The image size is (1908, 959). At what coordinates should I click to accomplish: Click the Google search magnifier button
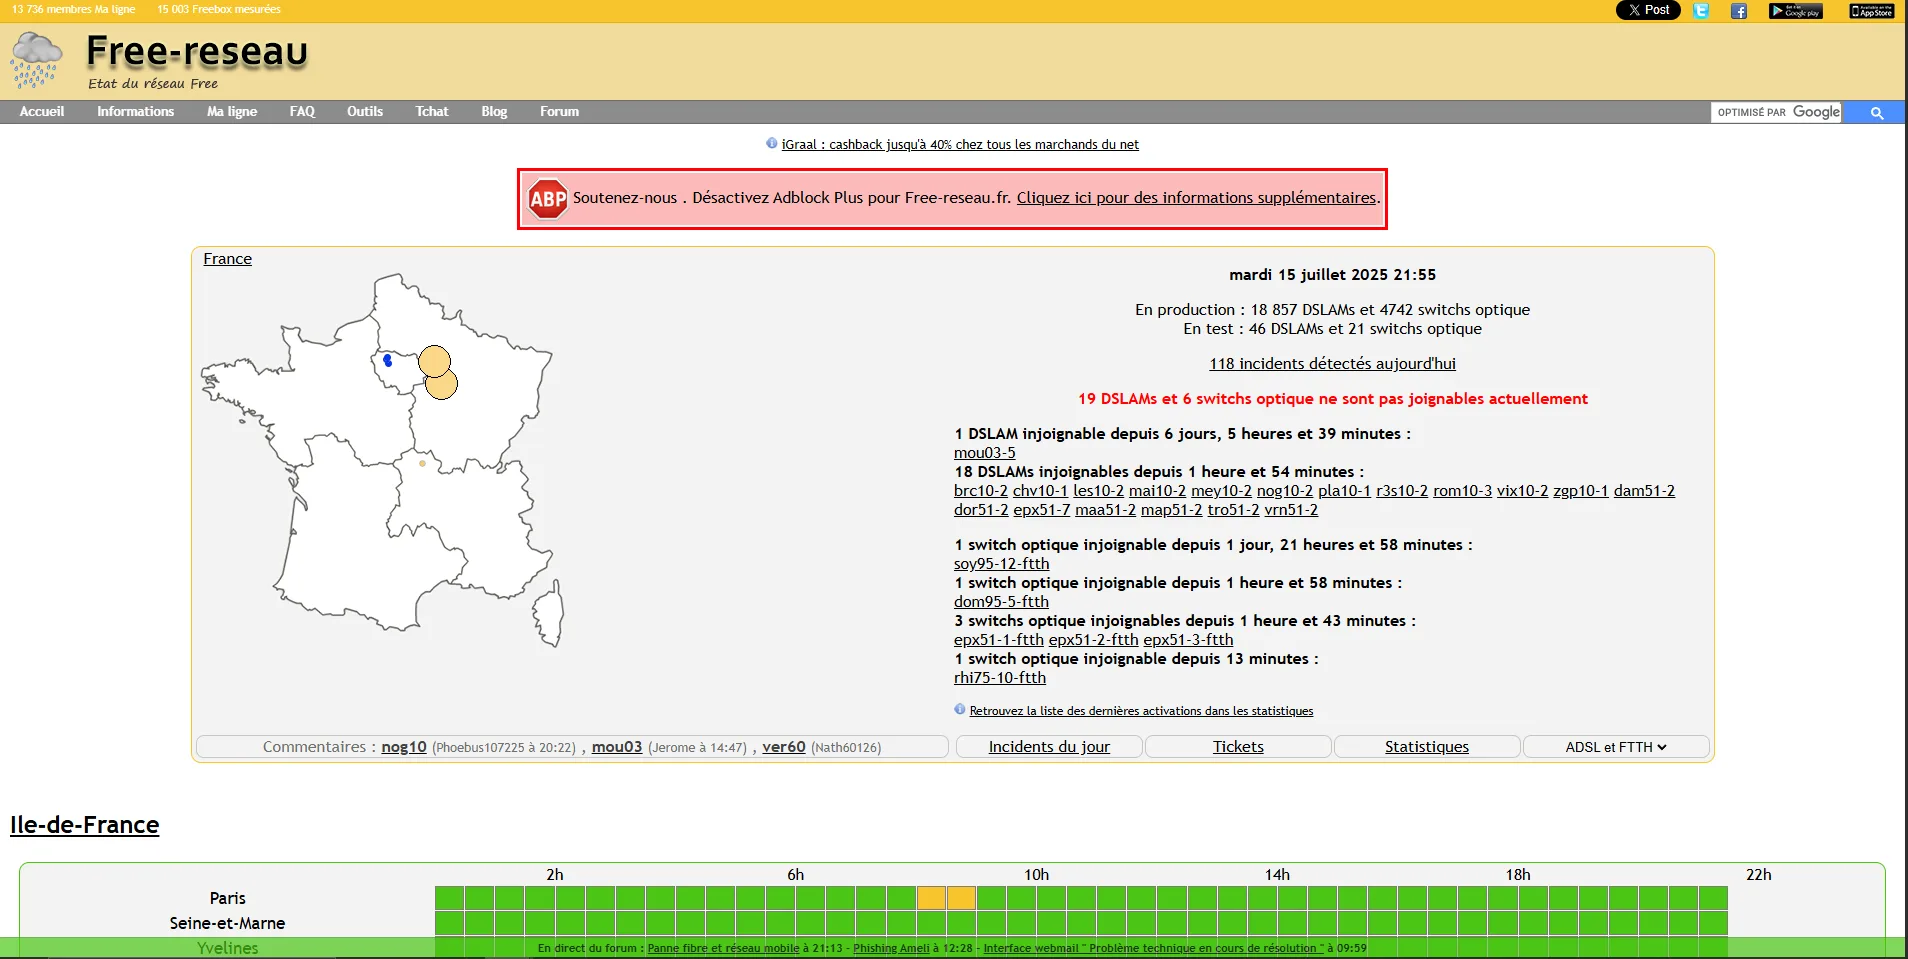click(1876, 113)
